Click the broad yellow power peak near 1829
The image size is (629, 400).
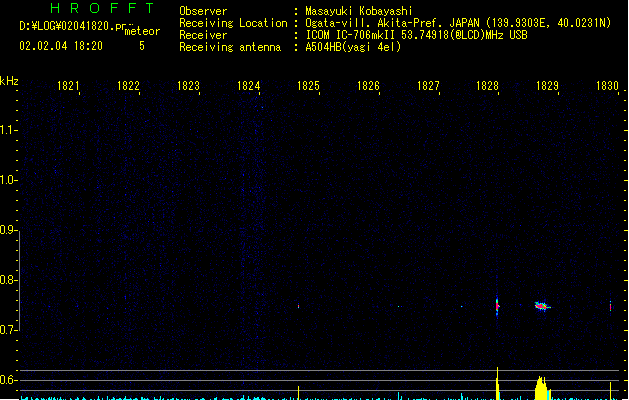pyautogui.click(x=542, y=388)
